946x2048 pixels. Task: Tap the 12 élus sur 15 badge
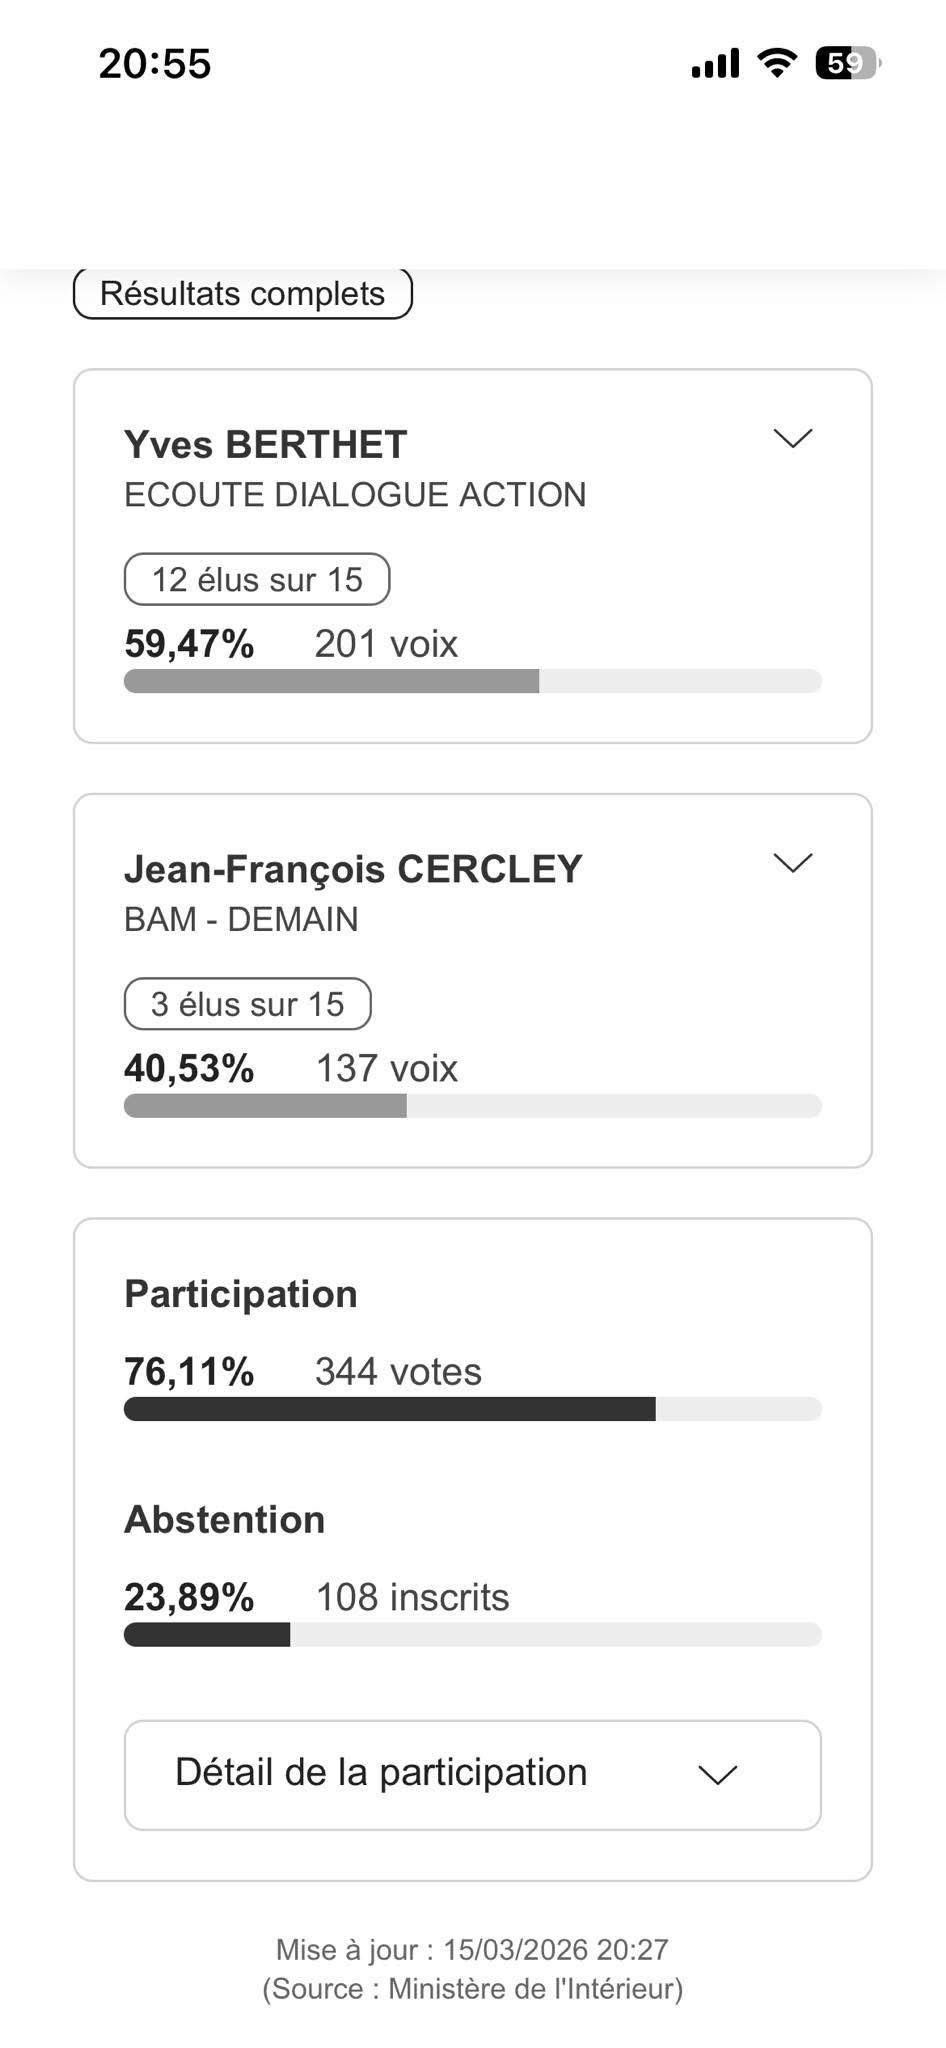[x=257, y=580]
